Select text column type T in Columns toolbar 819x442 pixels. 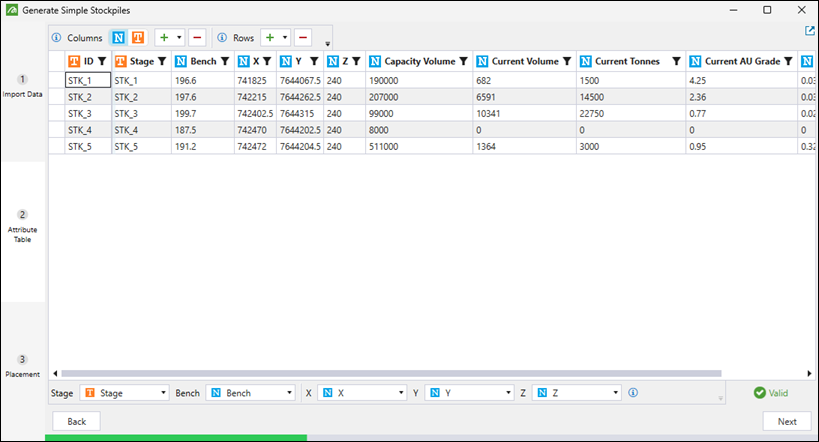[x=137, y=38]
